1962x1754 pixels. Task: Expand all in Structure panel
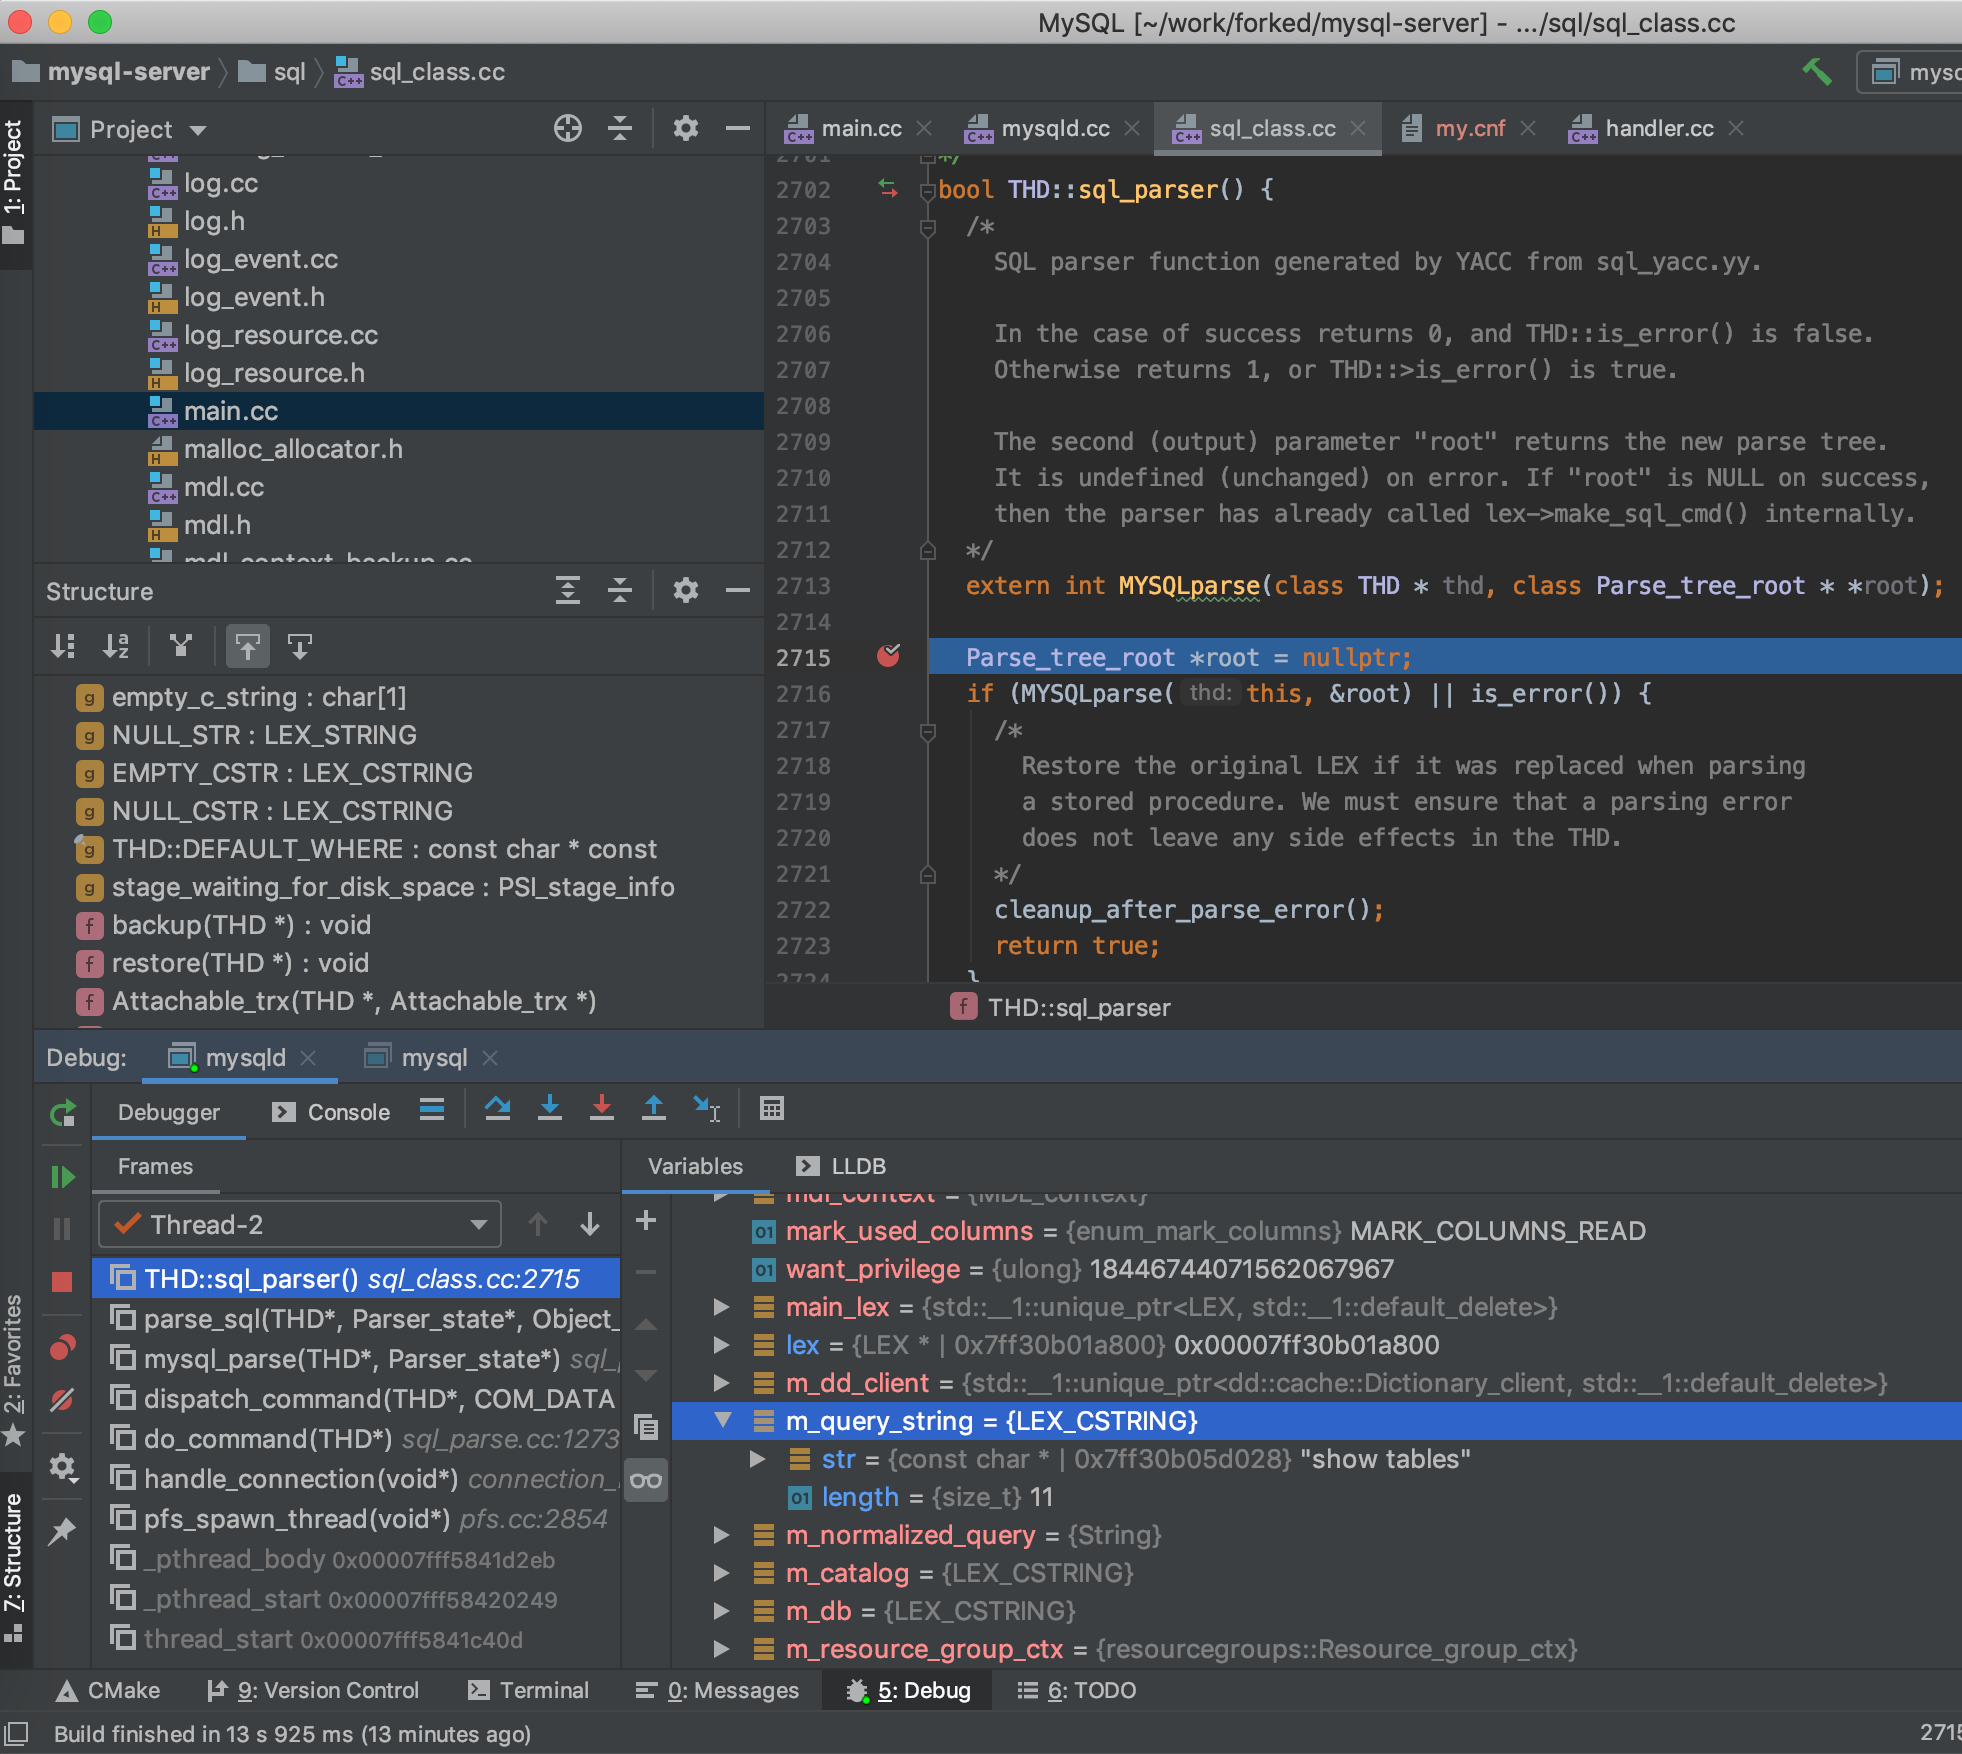(568, 591)
